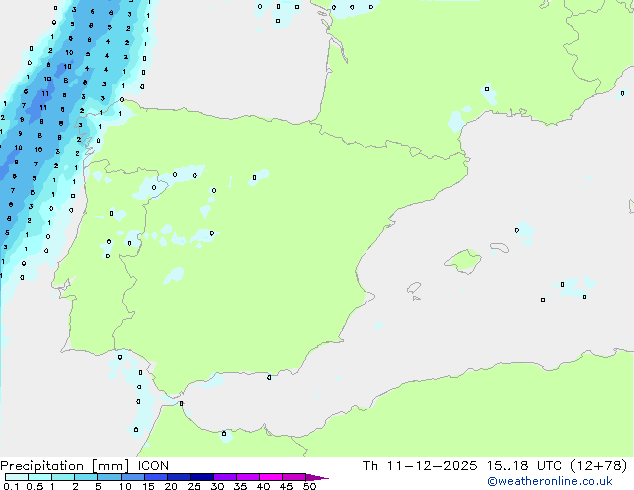Click the legend label '30'

click(217, 486)
